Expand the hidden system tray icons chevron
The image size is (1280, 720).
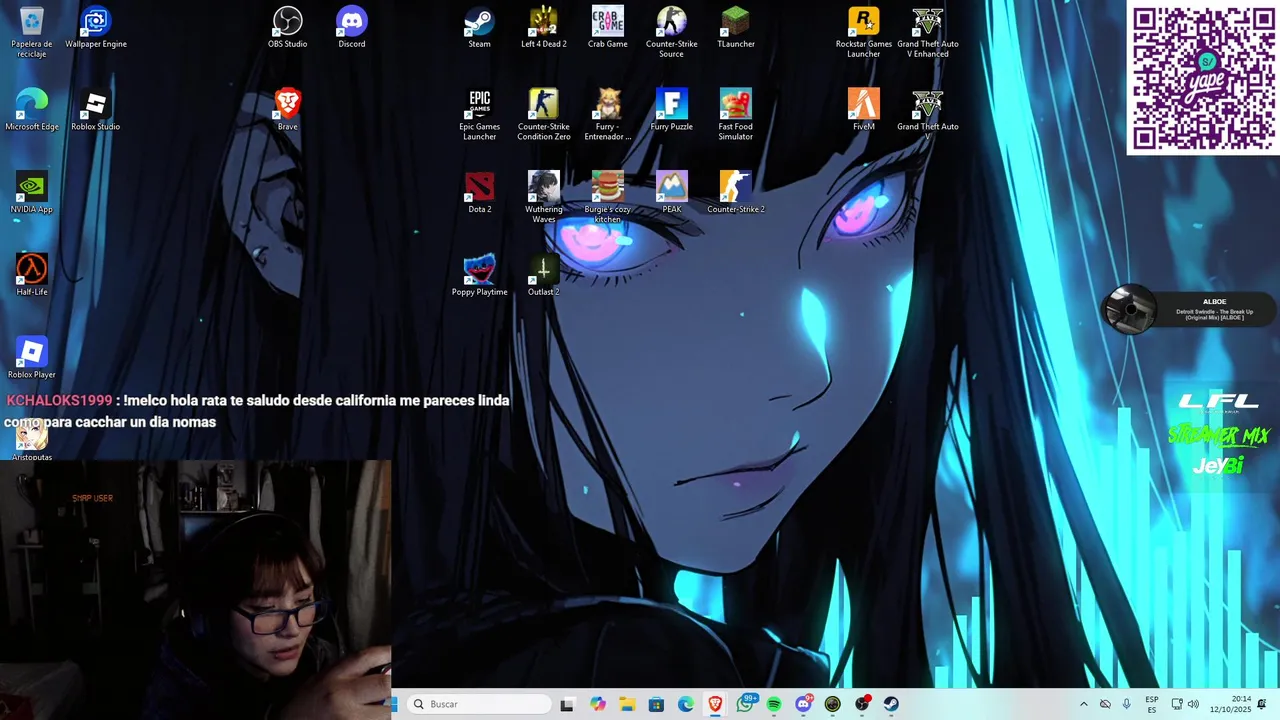coord(1083,704)
